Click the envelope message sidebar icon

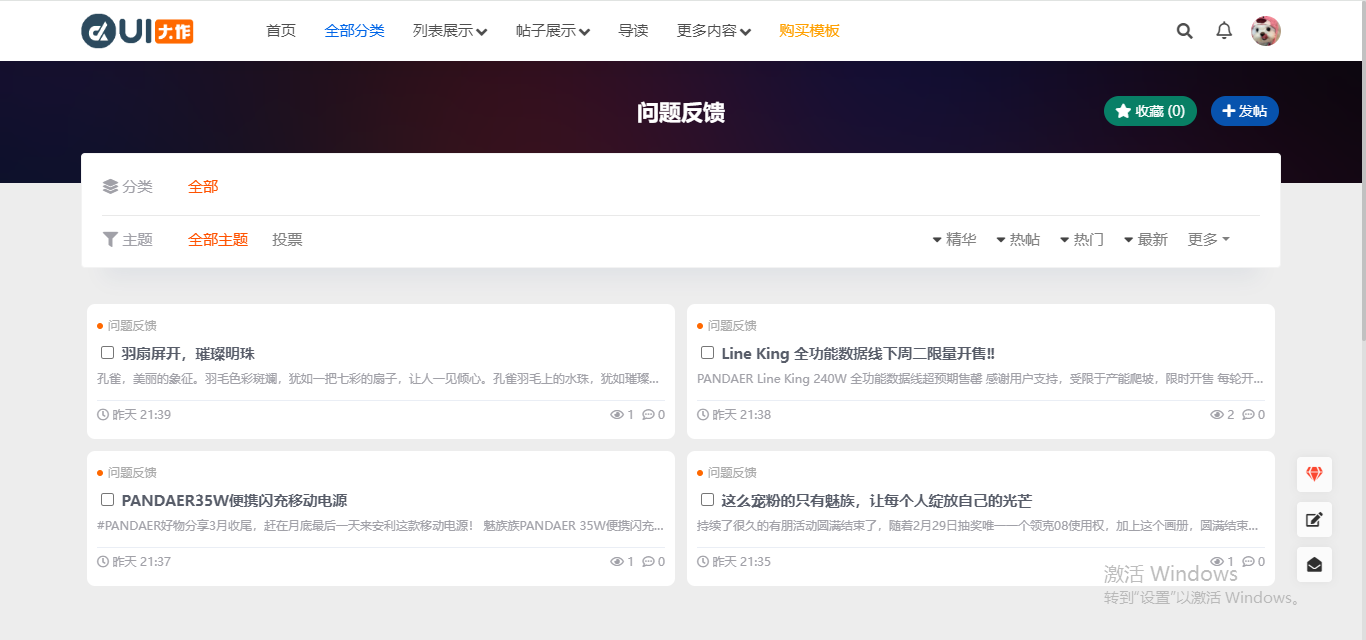pos(1314,565)
